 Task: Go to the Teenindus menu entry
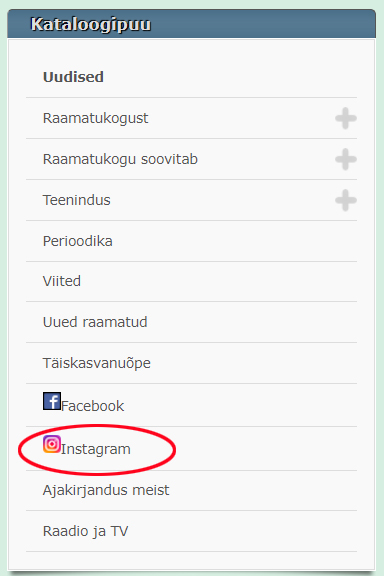click(76, 200)
